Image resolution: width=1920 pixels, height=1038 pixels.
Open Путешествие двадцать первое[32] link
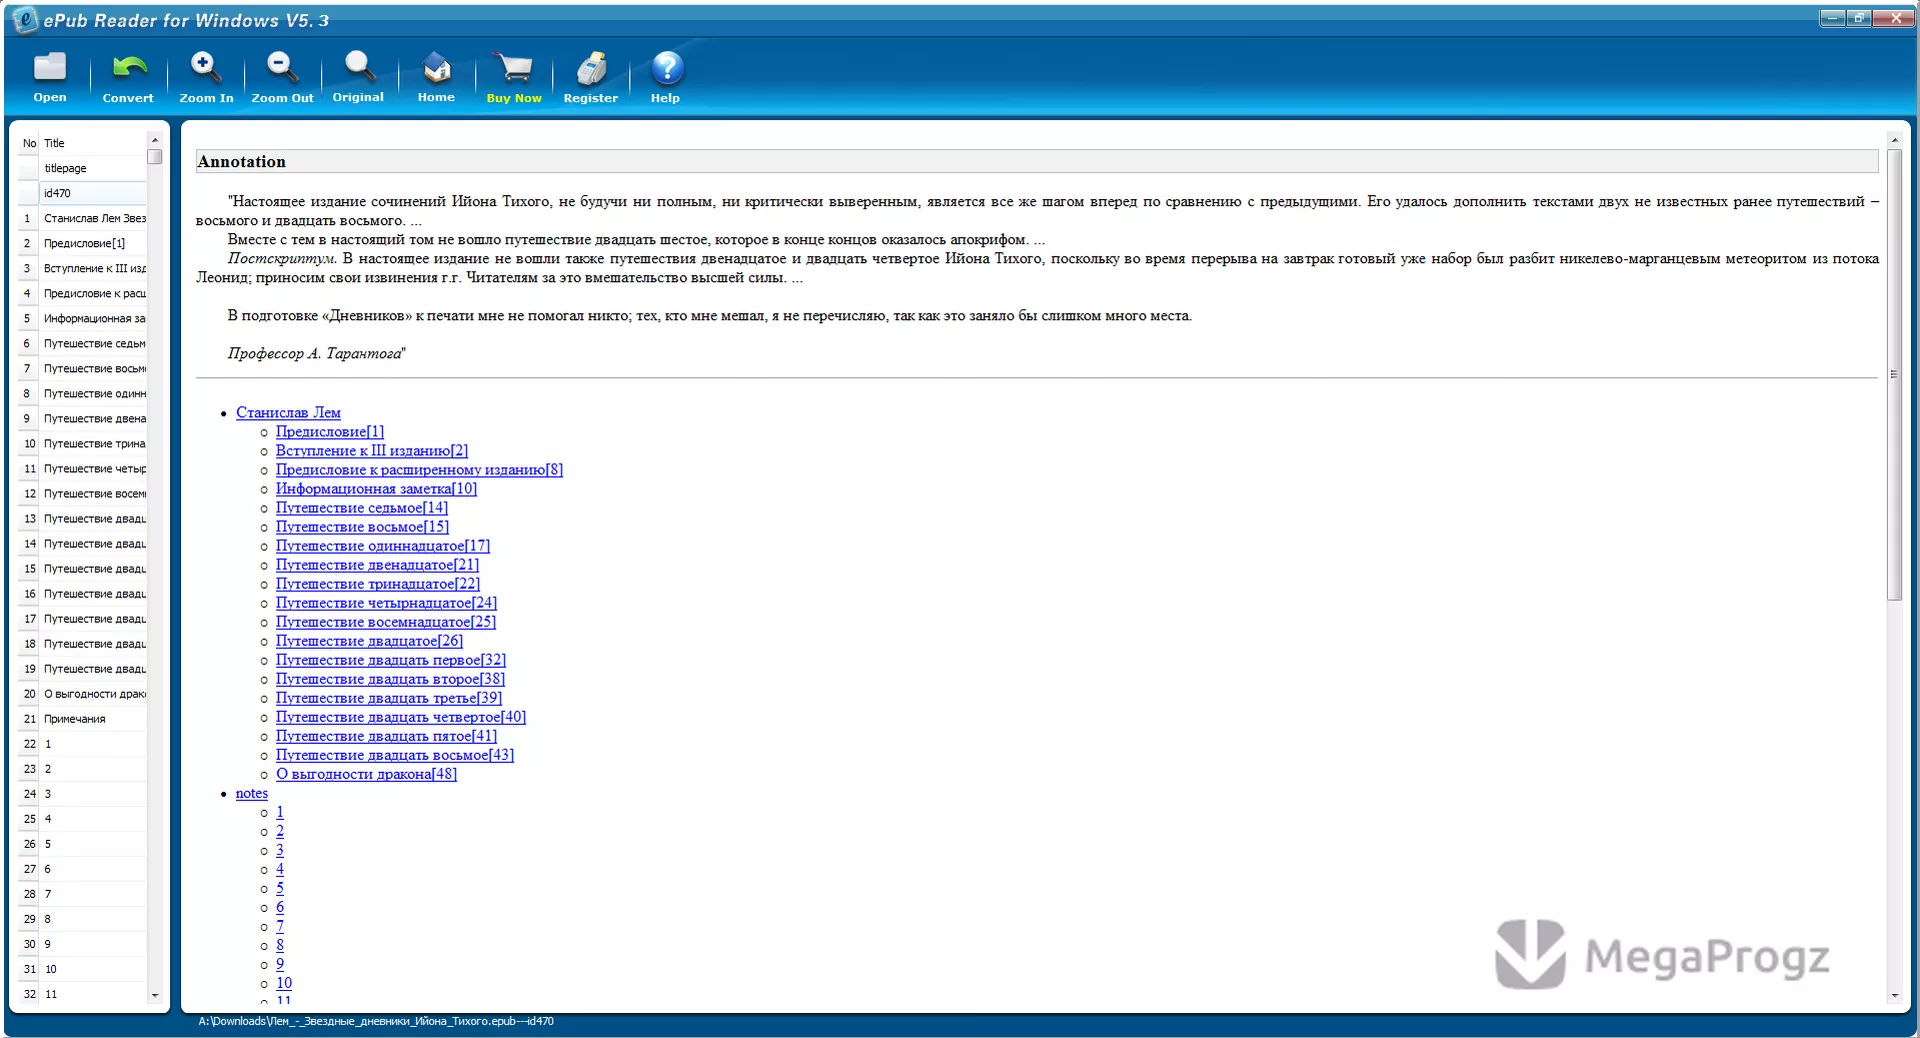pos(391,659)
